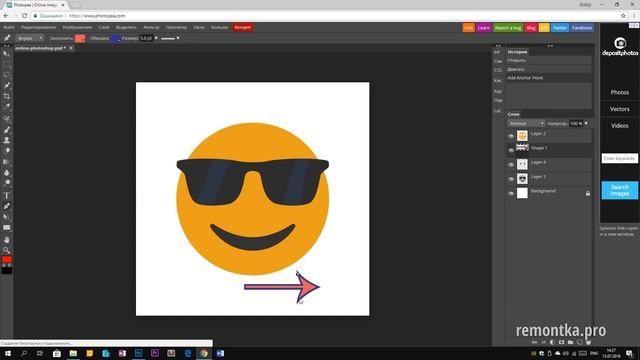Open the Изображение menu
The height and width of the screenshot is (360, 640).
point(77,27)
